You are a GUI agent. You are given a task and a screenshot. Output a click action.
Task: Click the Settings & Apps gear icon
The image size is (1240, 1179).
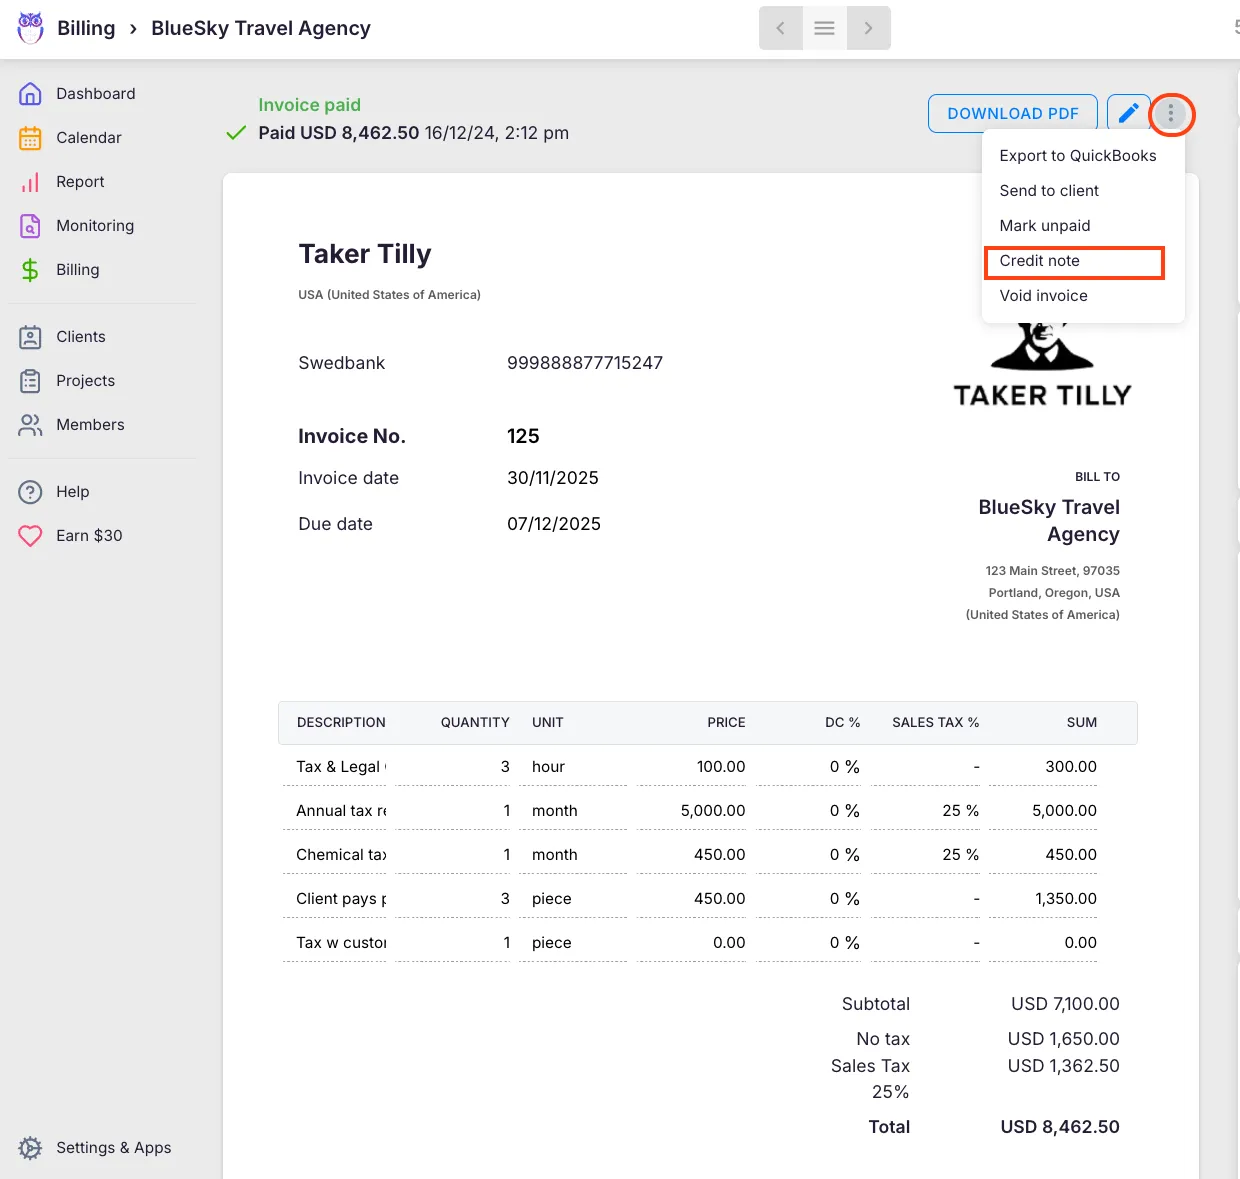[x=30, y=1148]
